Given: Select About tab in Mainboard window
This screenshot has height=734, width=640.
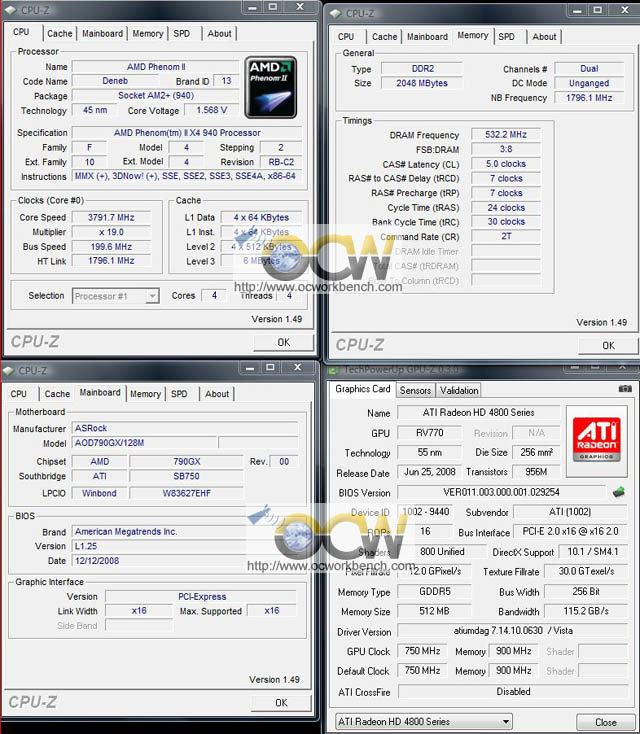Looking at the screenshot, I should [217, 394].
